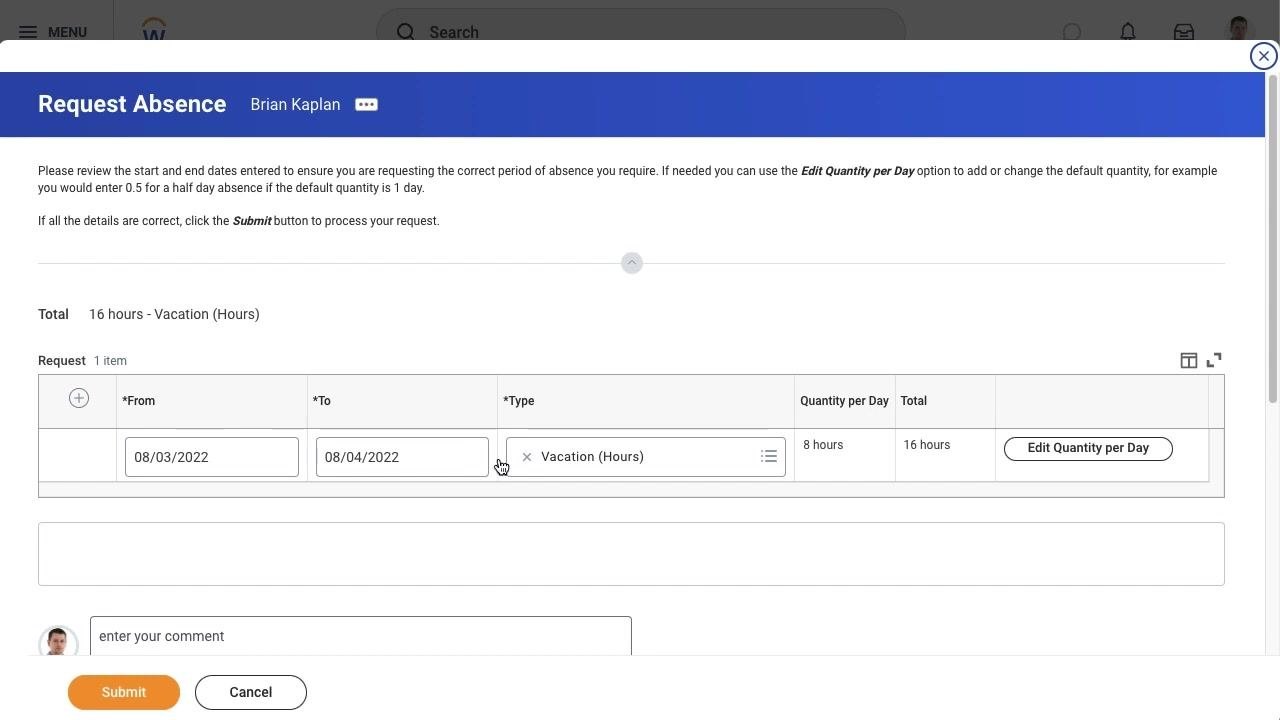The image size is (1280, 720).
Task: Click into the enter your comment box
Action: point(361,636)
